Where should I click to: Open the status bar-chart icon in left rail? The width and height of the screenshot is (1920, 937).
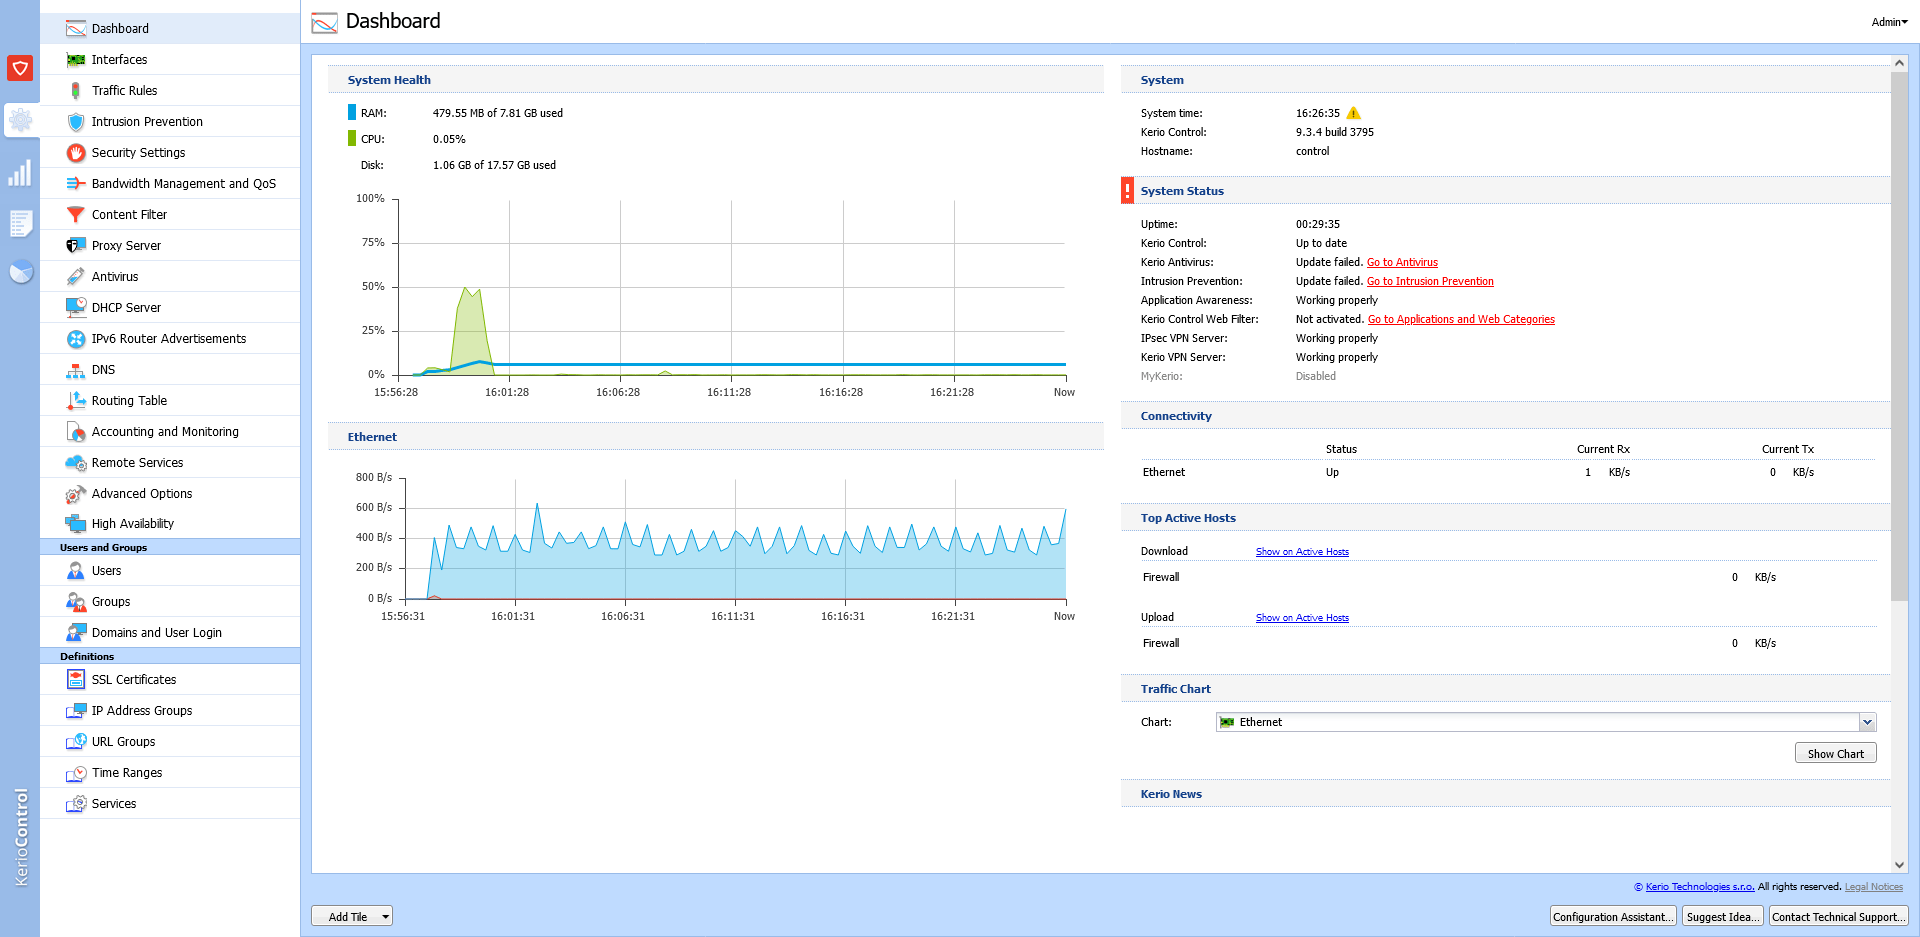pos(20,174)
